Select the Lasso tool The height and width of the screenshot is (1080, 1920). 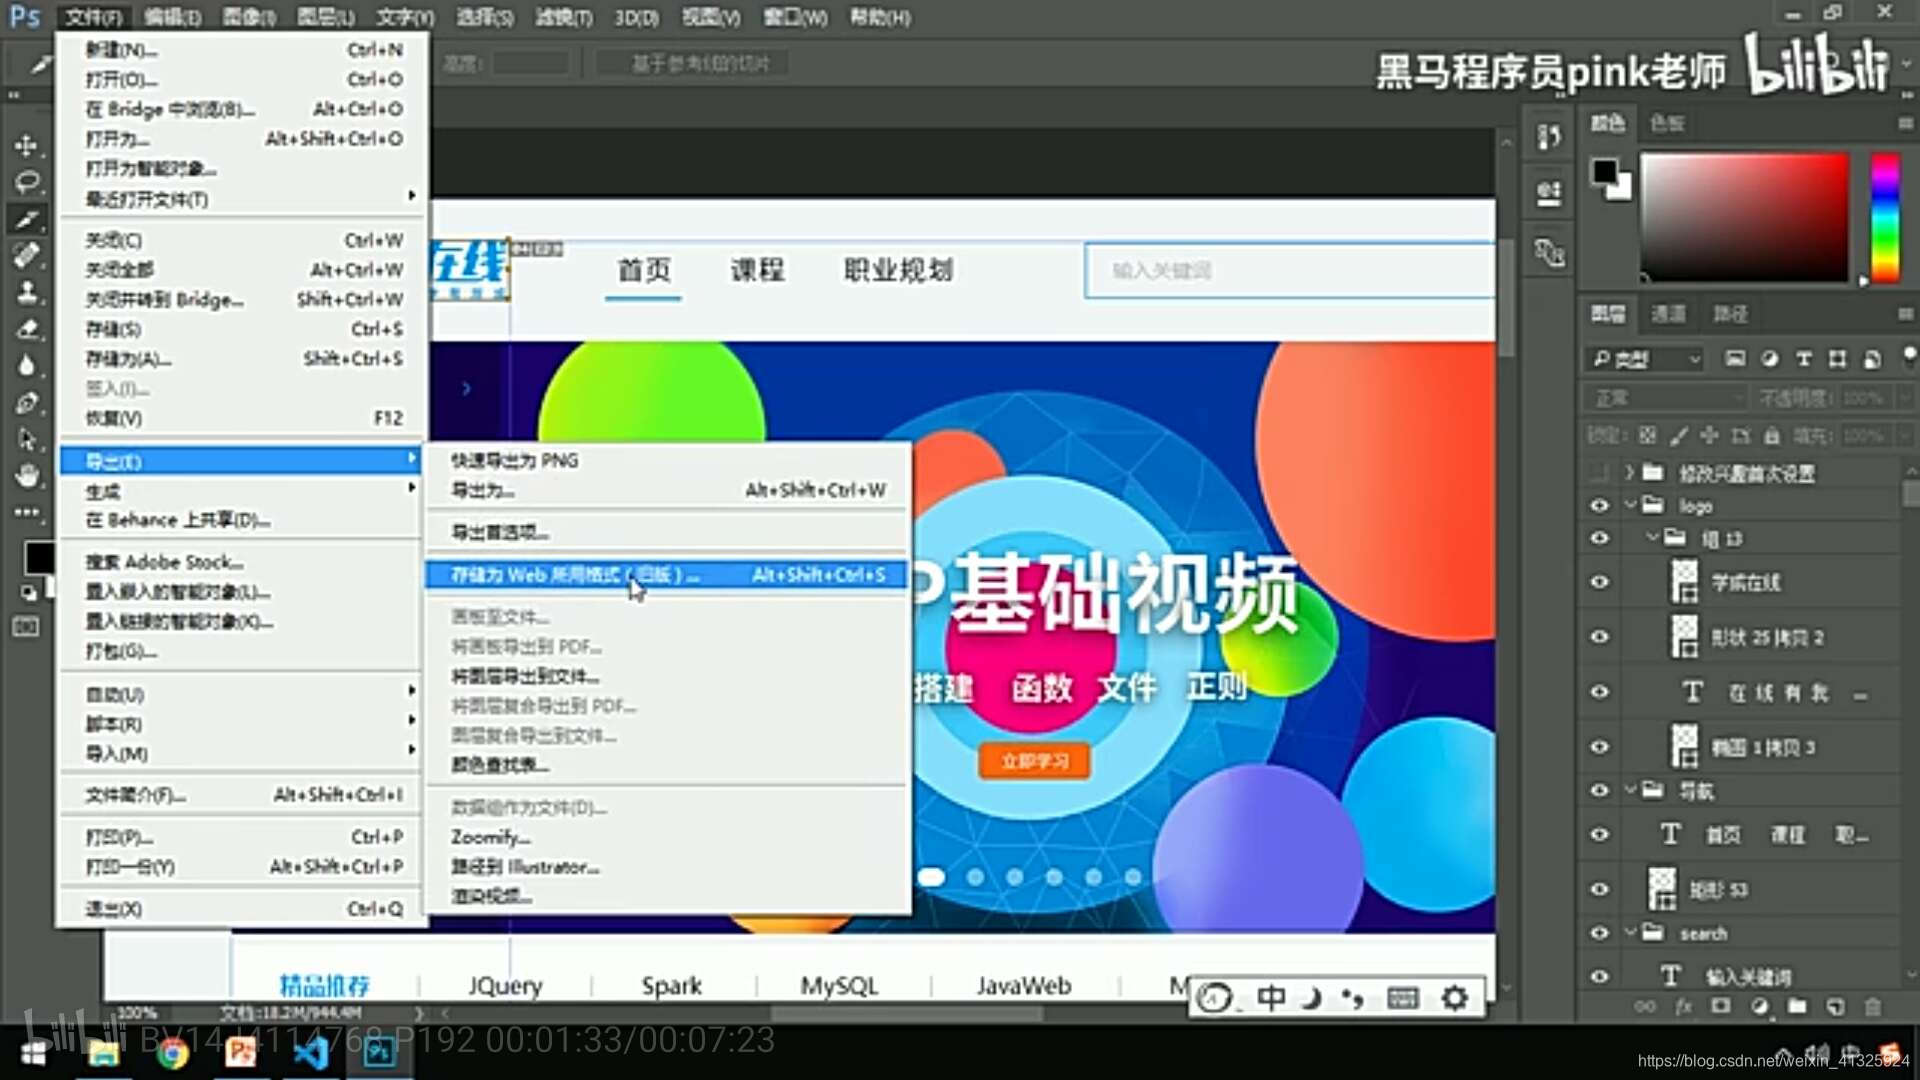[27, 182]
